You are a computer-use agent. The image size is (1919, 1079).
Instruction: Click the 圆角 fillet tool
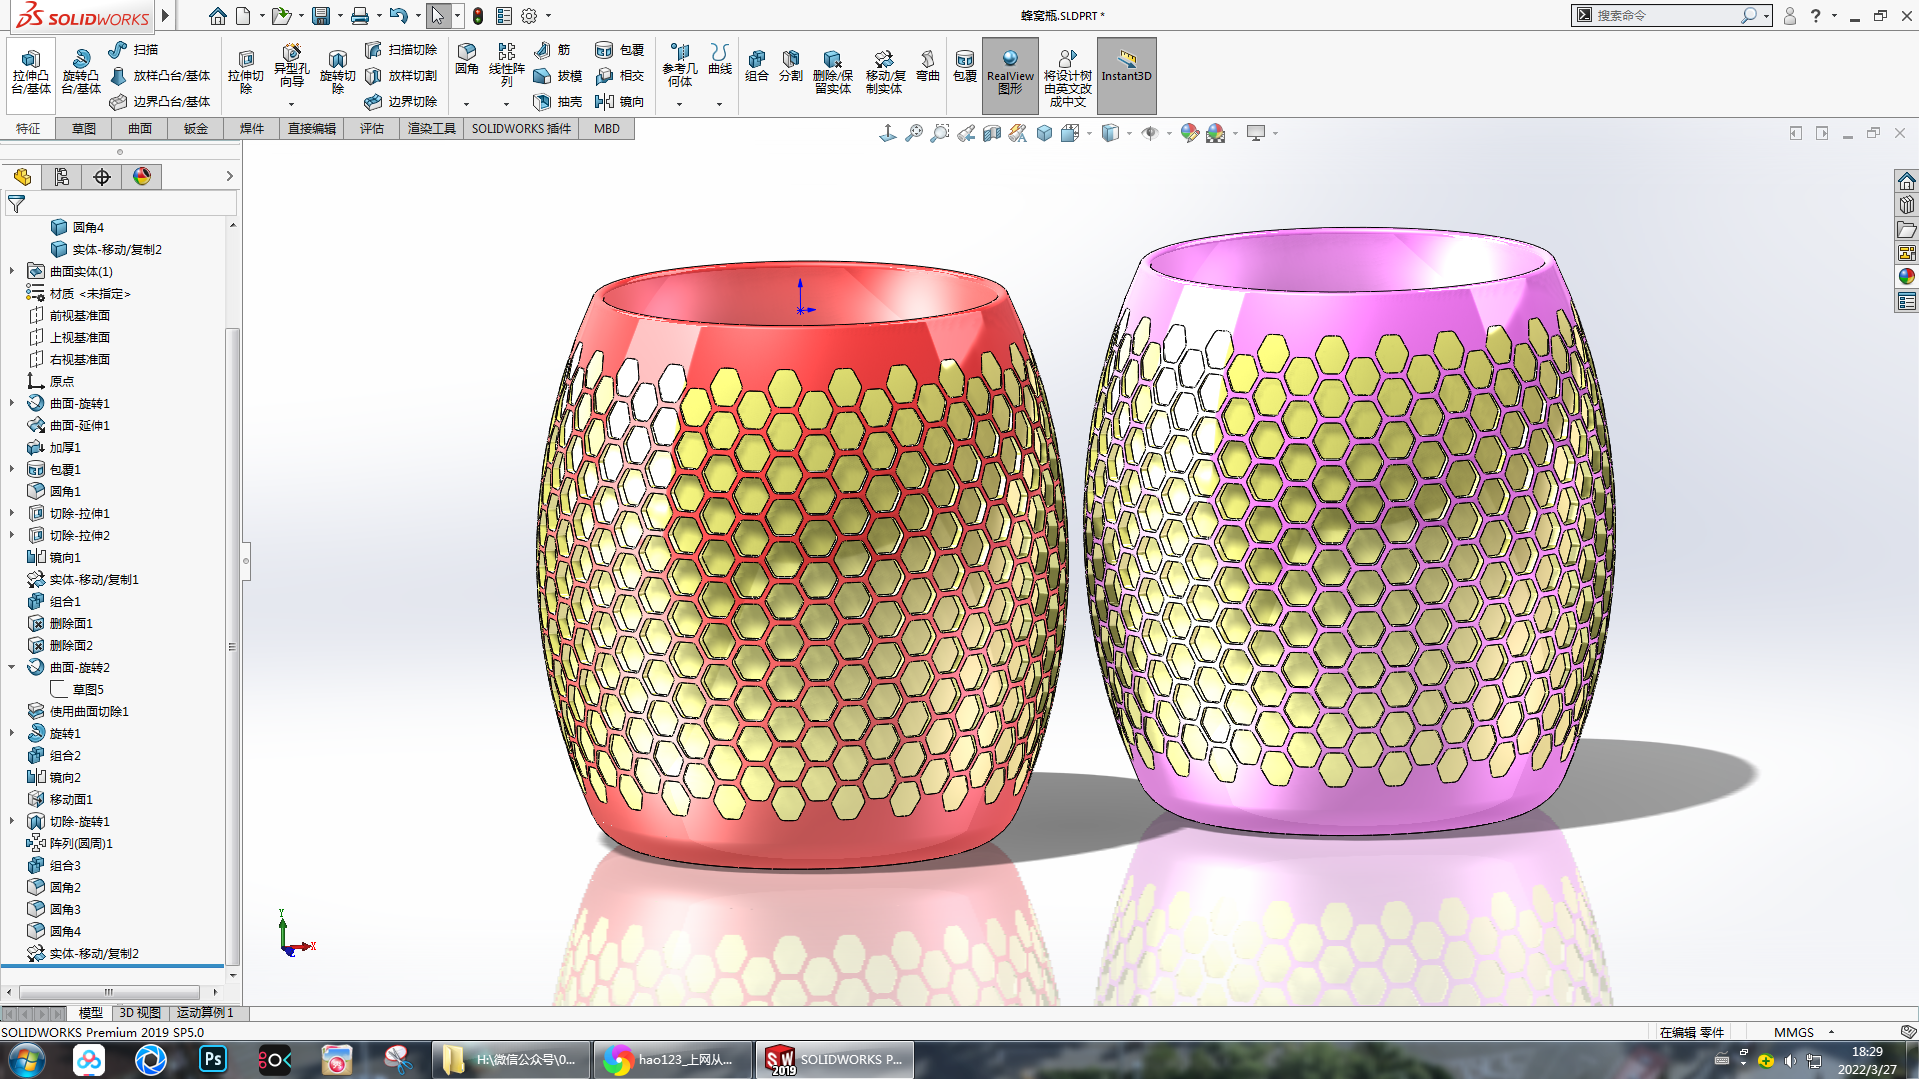coord(467,61)
